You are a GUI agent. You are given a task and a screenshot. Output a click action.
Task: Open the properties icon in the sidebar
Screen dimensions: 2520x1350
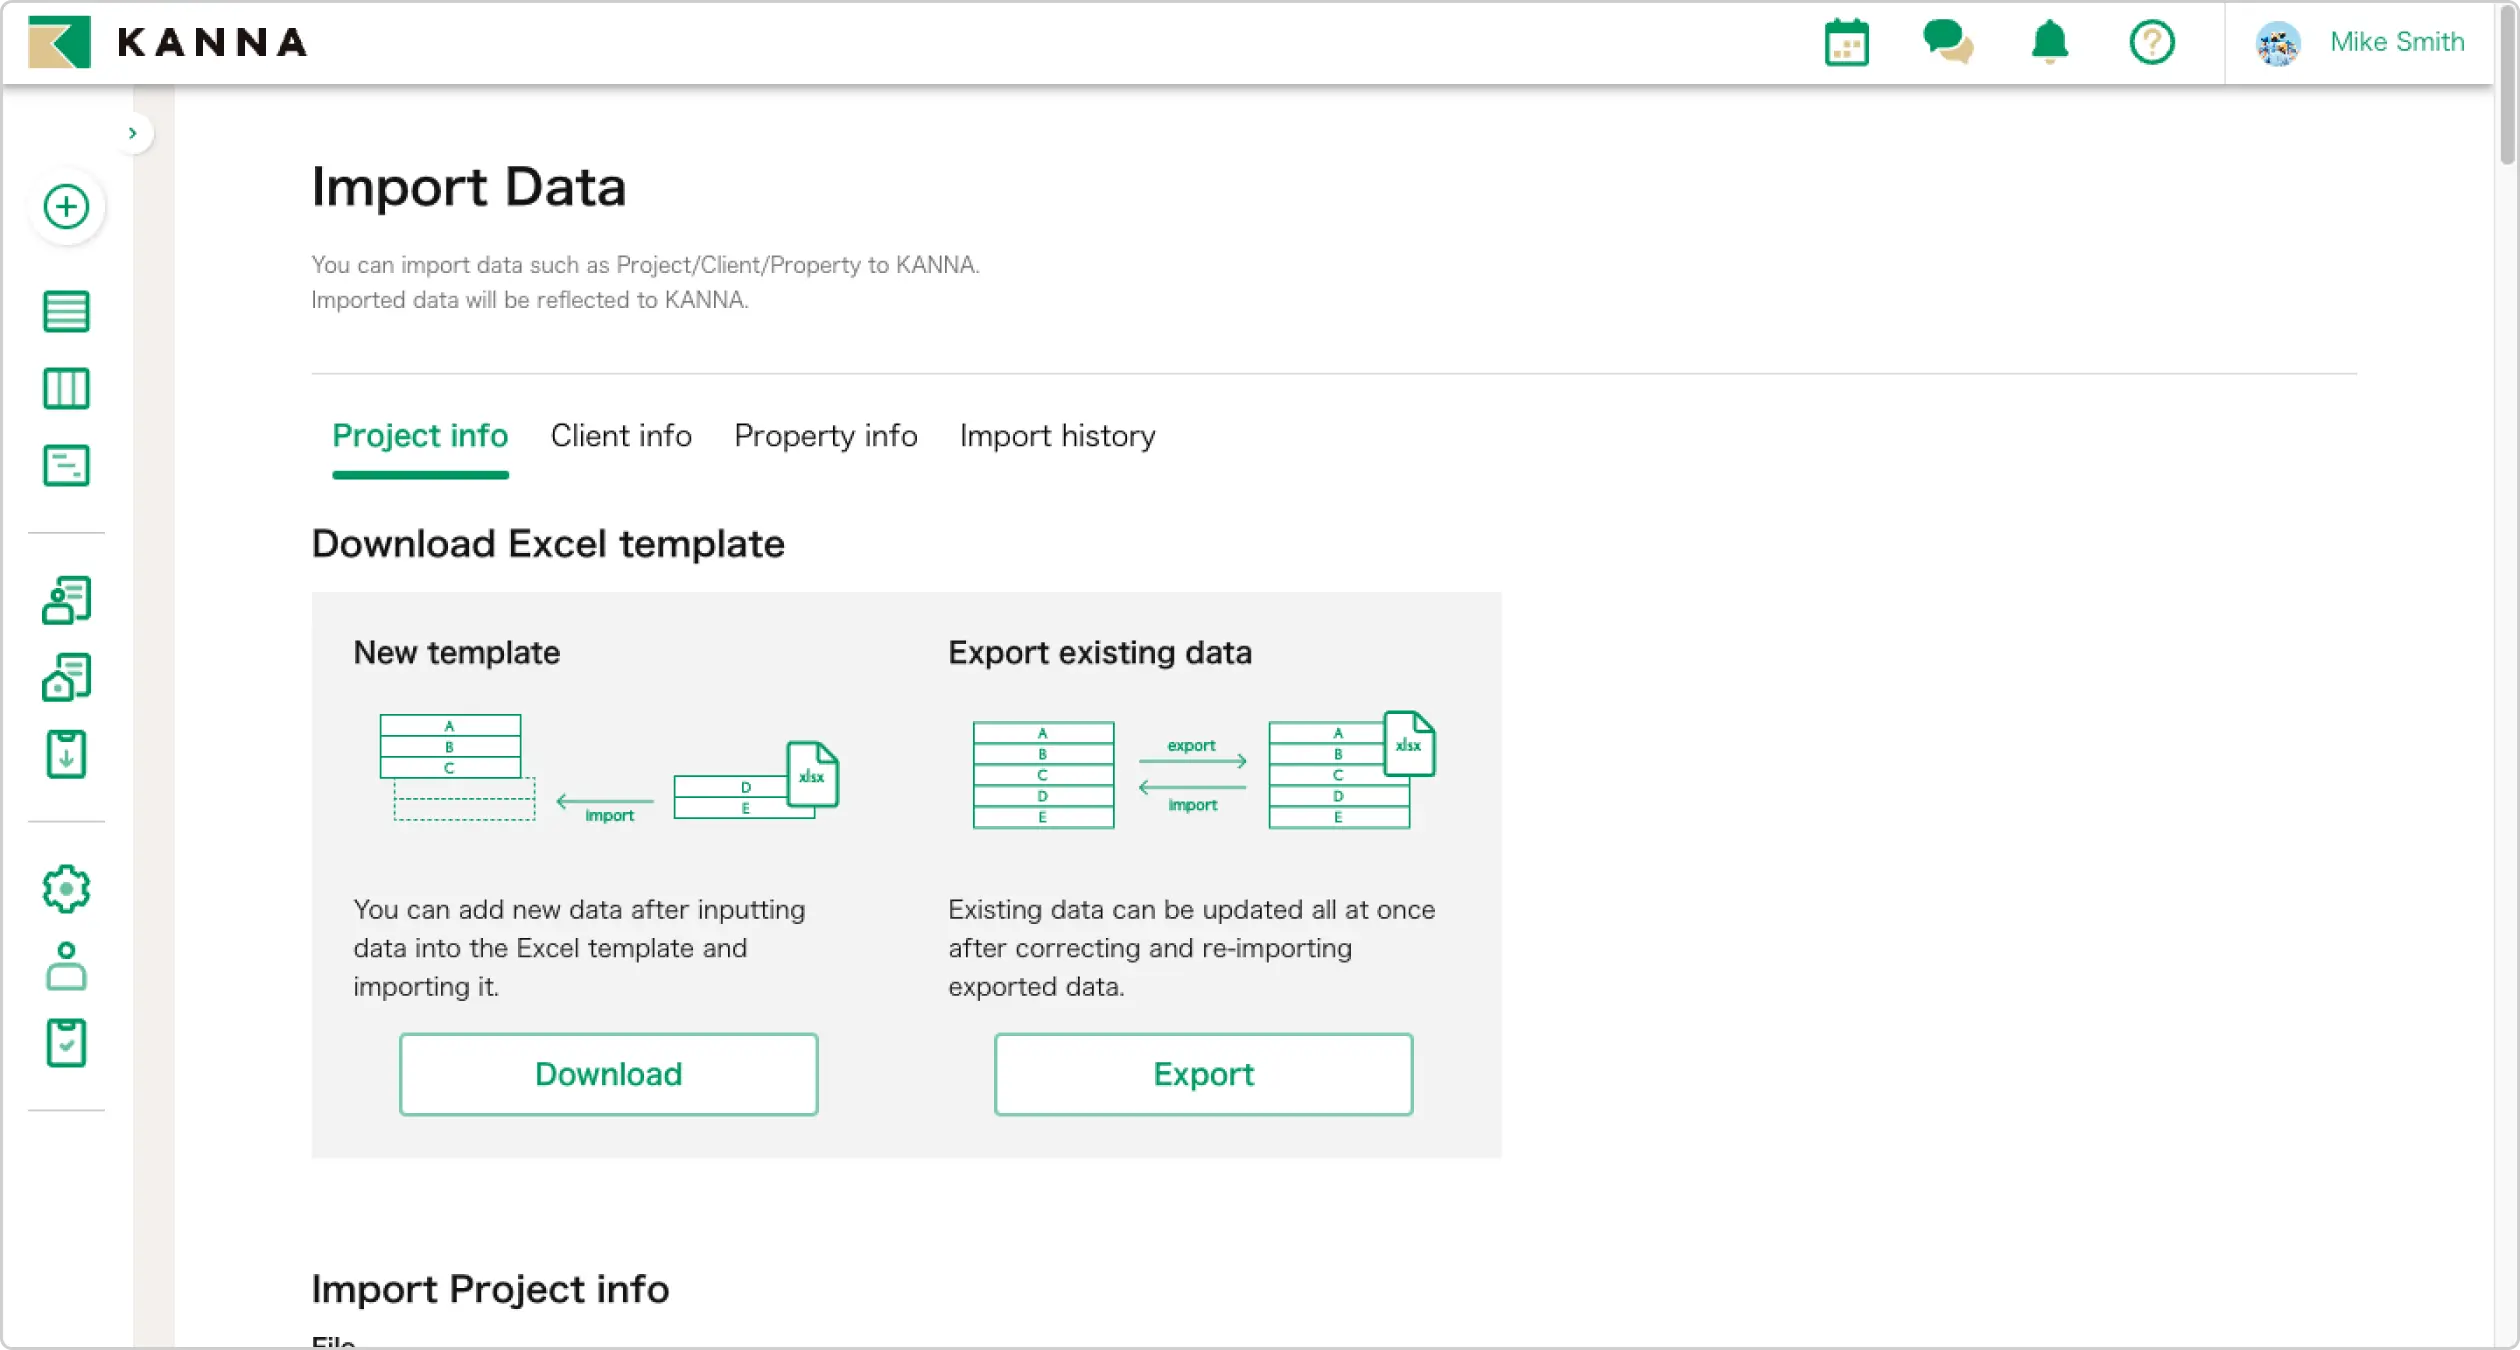(66, 677)
